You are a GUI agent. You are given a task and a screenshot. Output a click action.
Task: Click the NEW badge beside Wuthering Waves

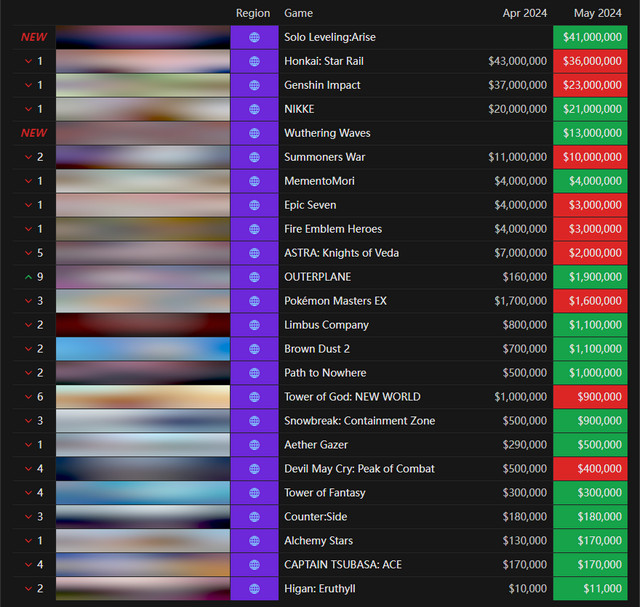(34, 133)
